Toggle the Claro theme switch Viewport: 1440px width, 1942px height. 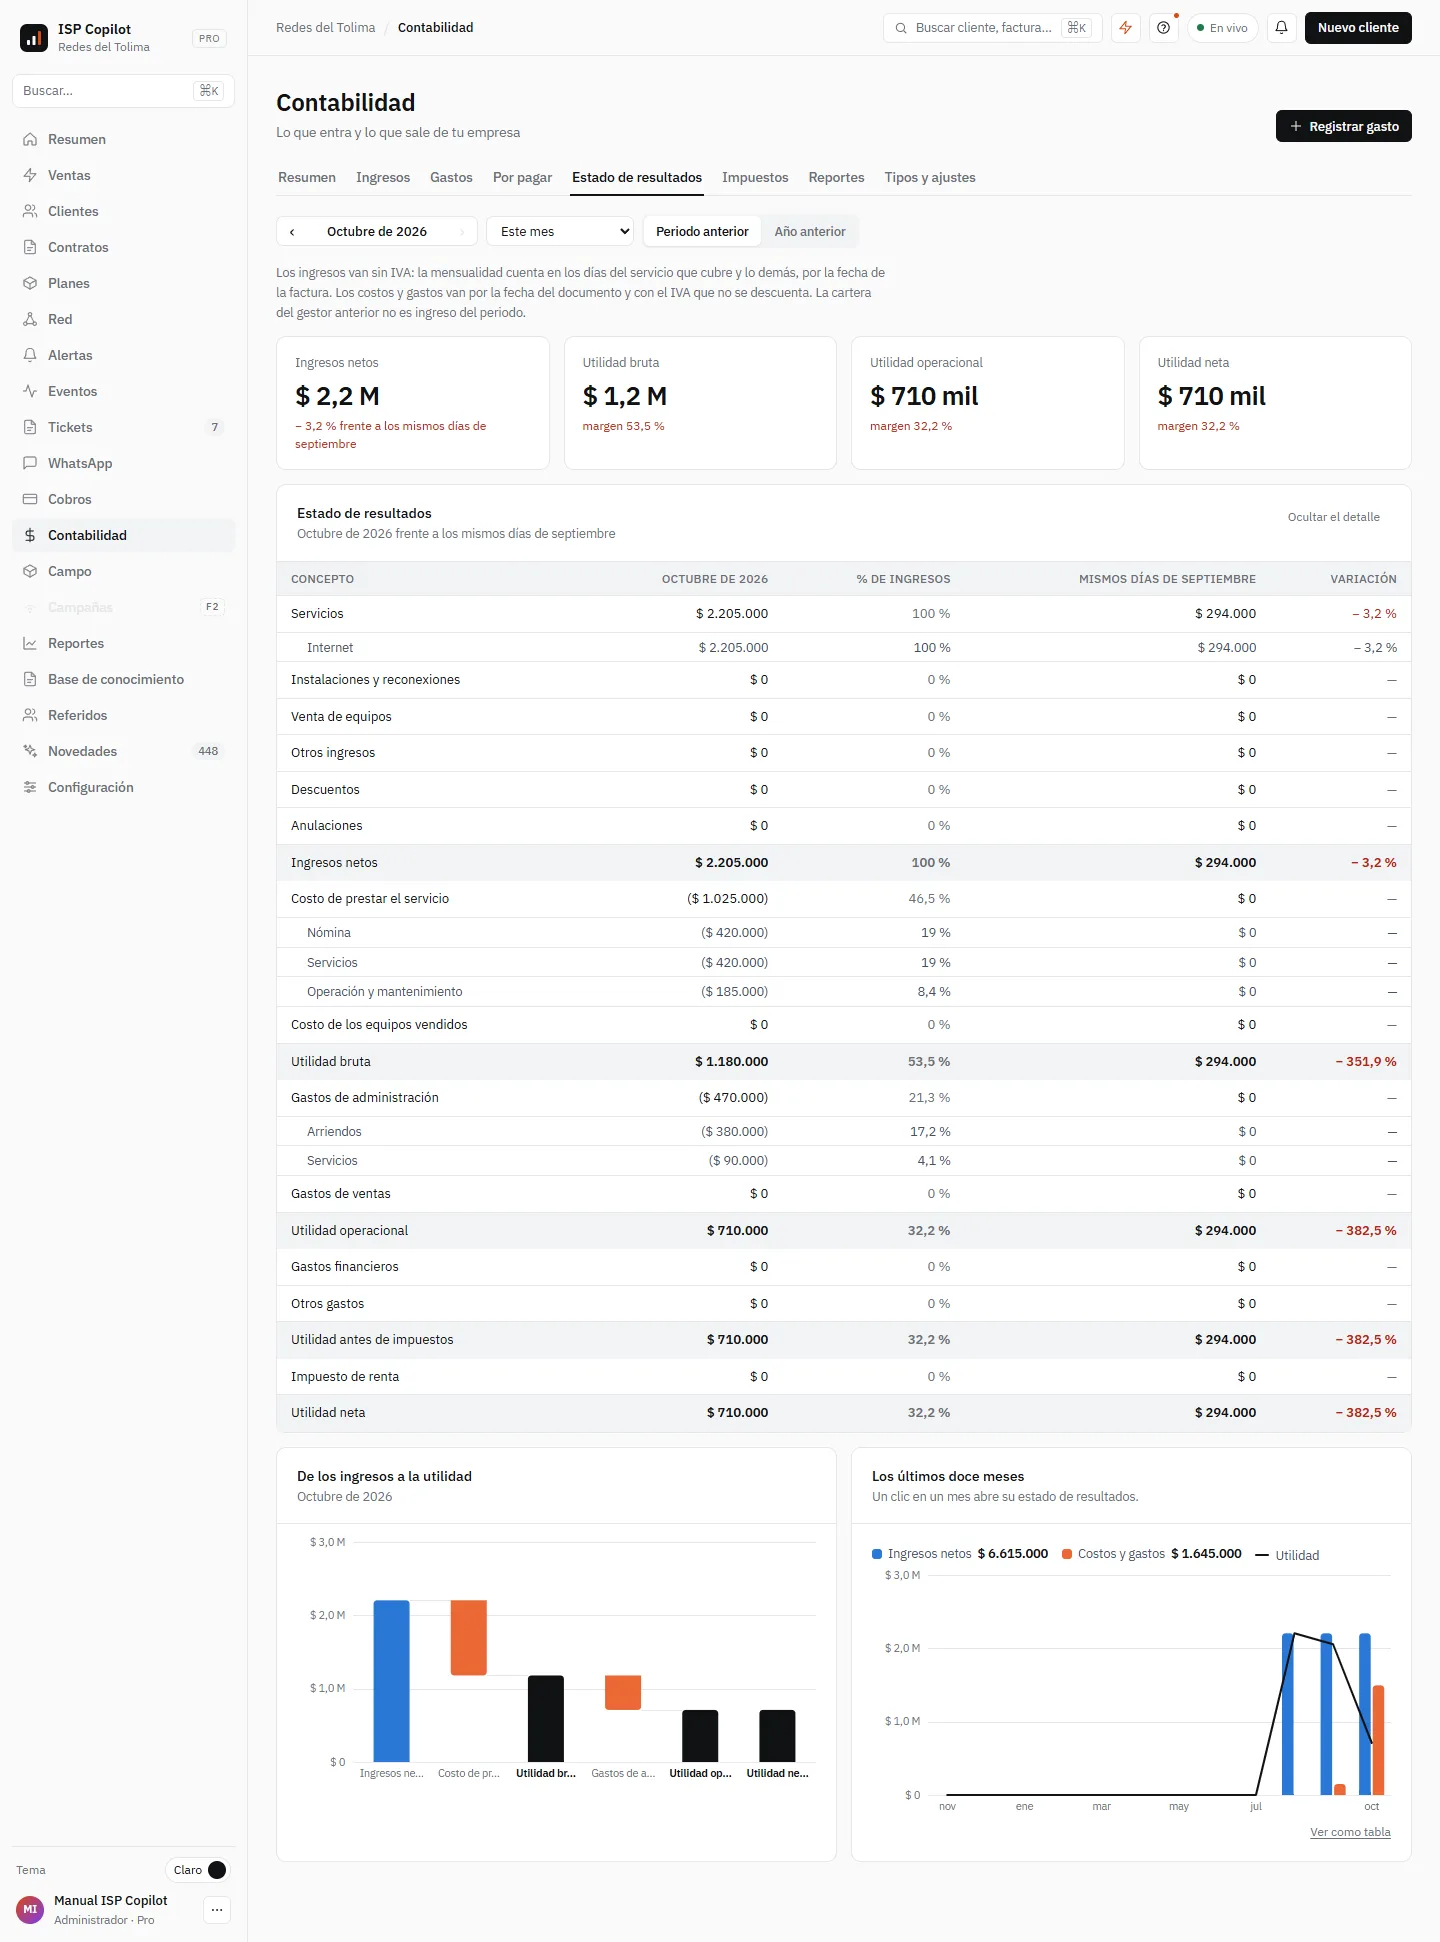tap(198, 1870)
